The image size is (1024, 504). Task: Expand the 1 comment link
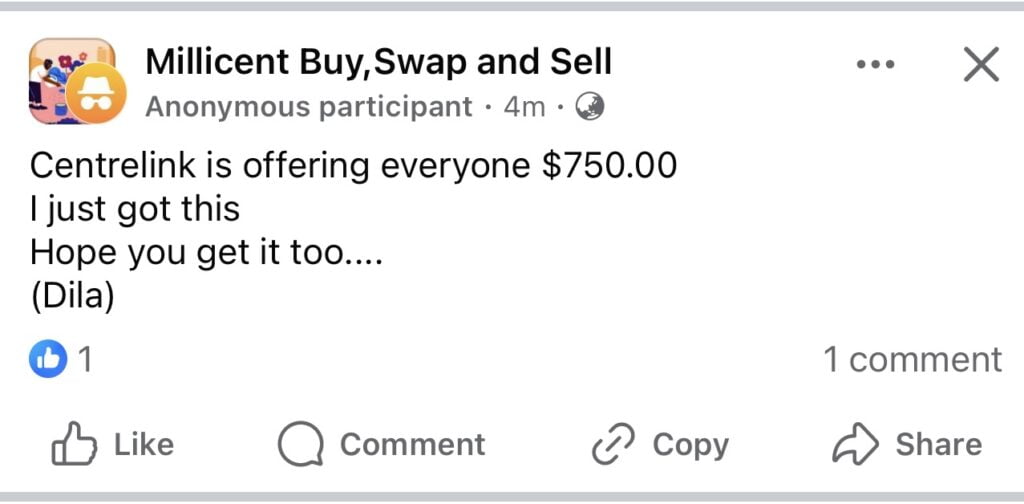coord(912,359)
